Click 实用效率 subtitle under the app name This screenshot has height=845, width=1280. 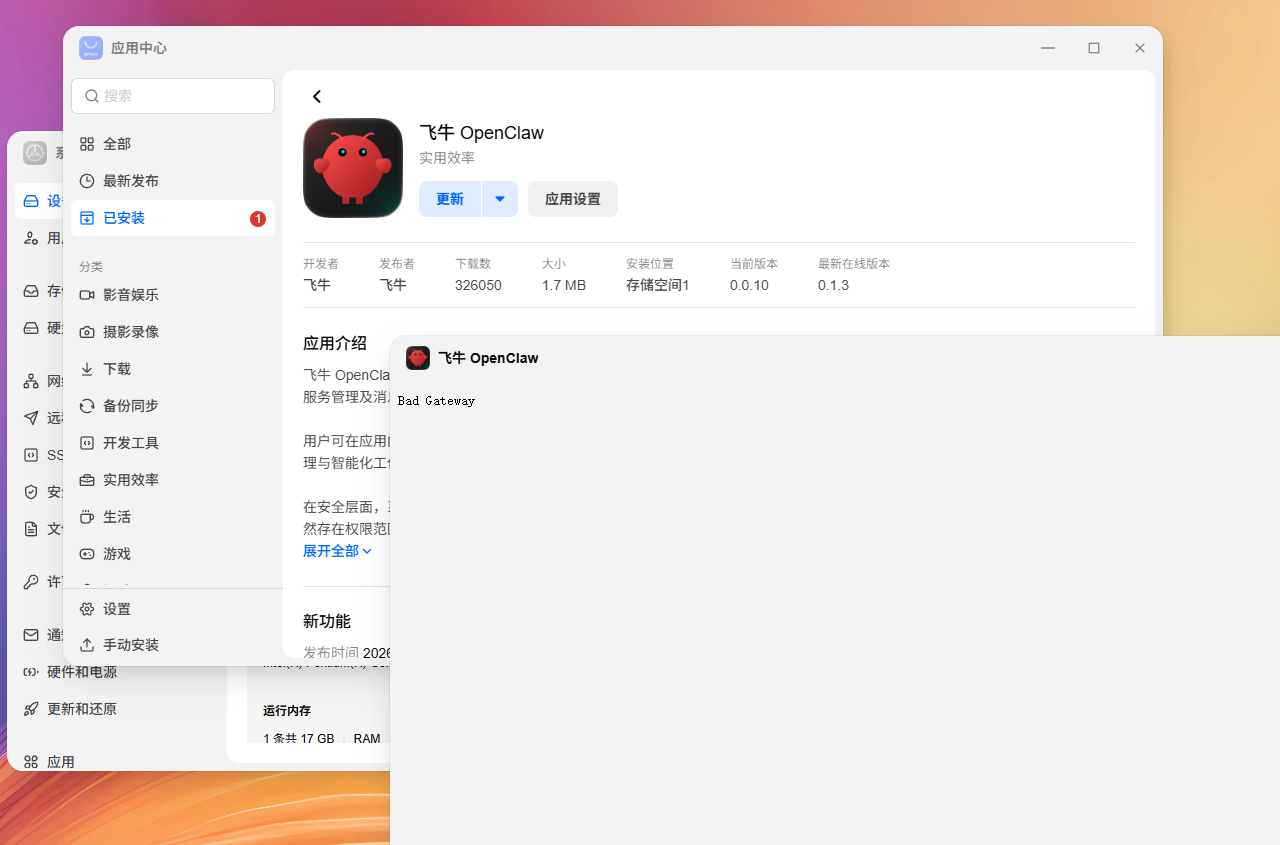point(447,158)
